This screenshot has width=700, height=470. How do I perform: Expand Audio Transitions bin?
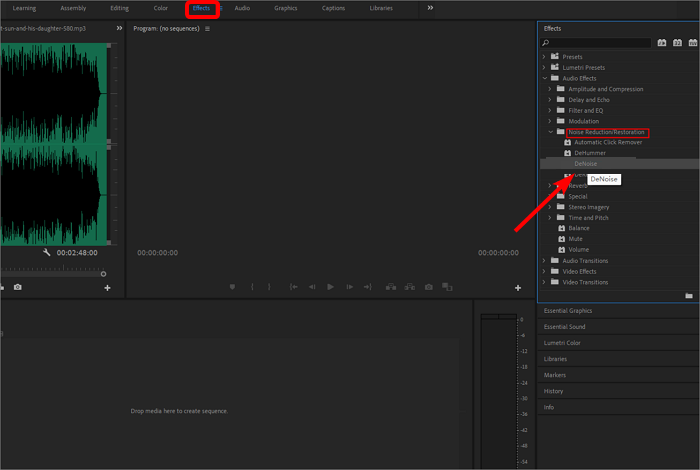(544, 261)
